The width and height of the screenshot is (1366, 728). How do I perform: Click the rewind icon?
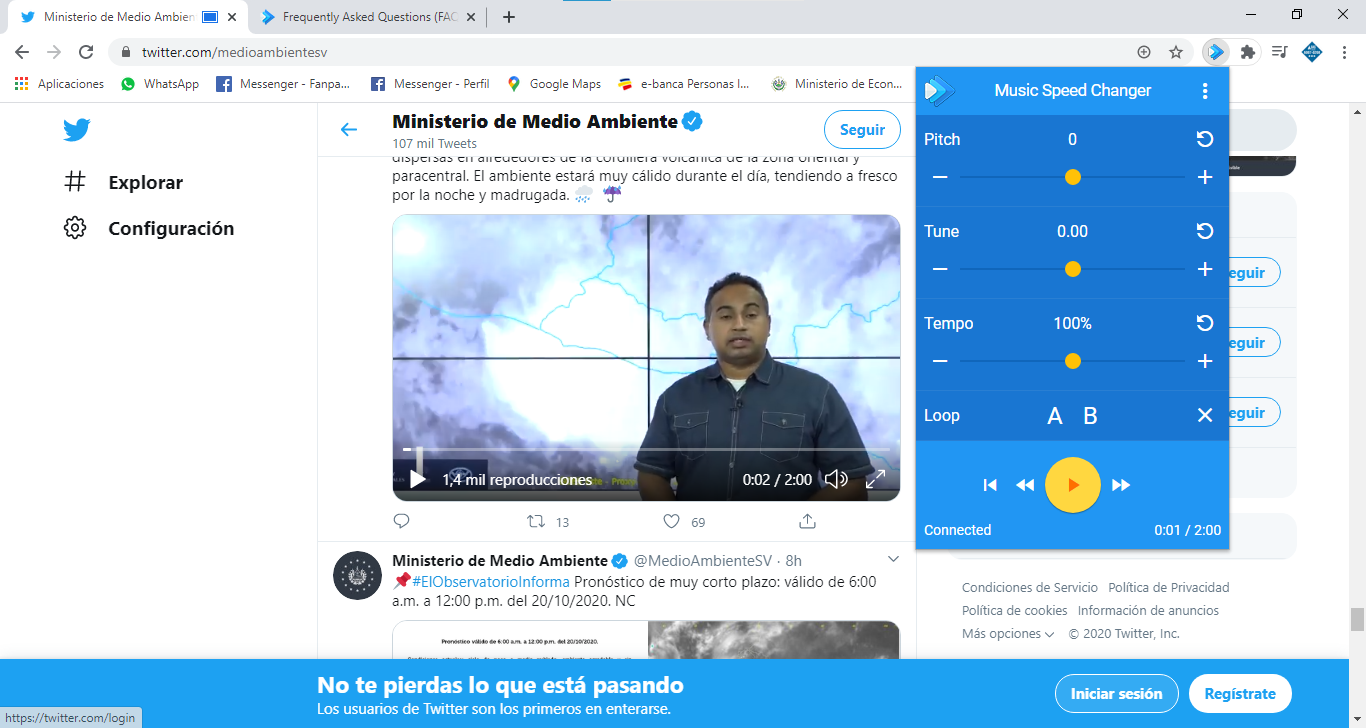pos(1025,485)
